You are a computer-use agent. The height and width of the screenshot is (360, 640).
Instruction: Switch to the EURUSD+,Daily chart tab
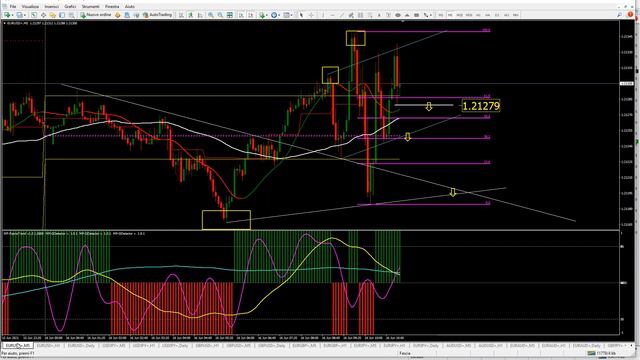click(81, 346)
